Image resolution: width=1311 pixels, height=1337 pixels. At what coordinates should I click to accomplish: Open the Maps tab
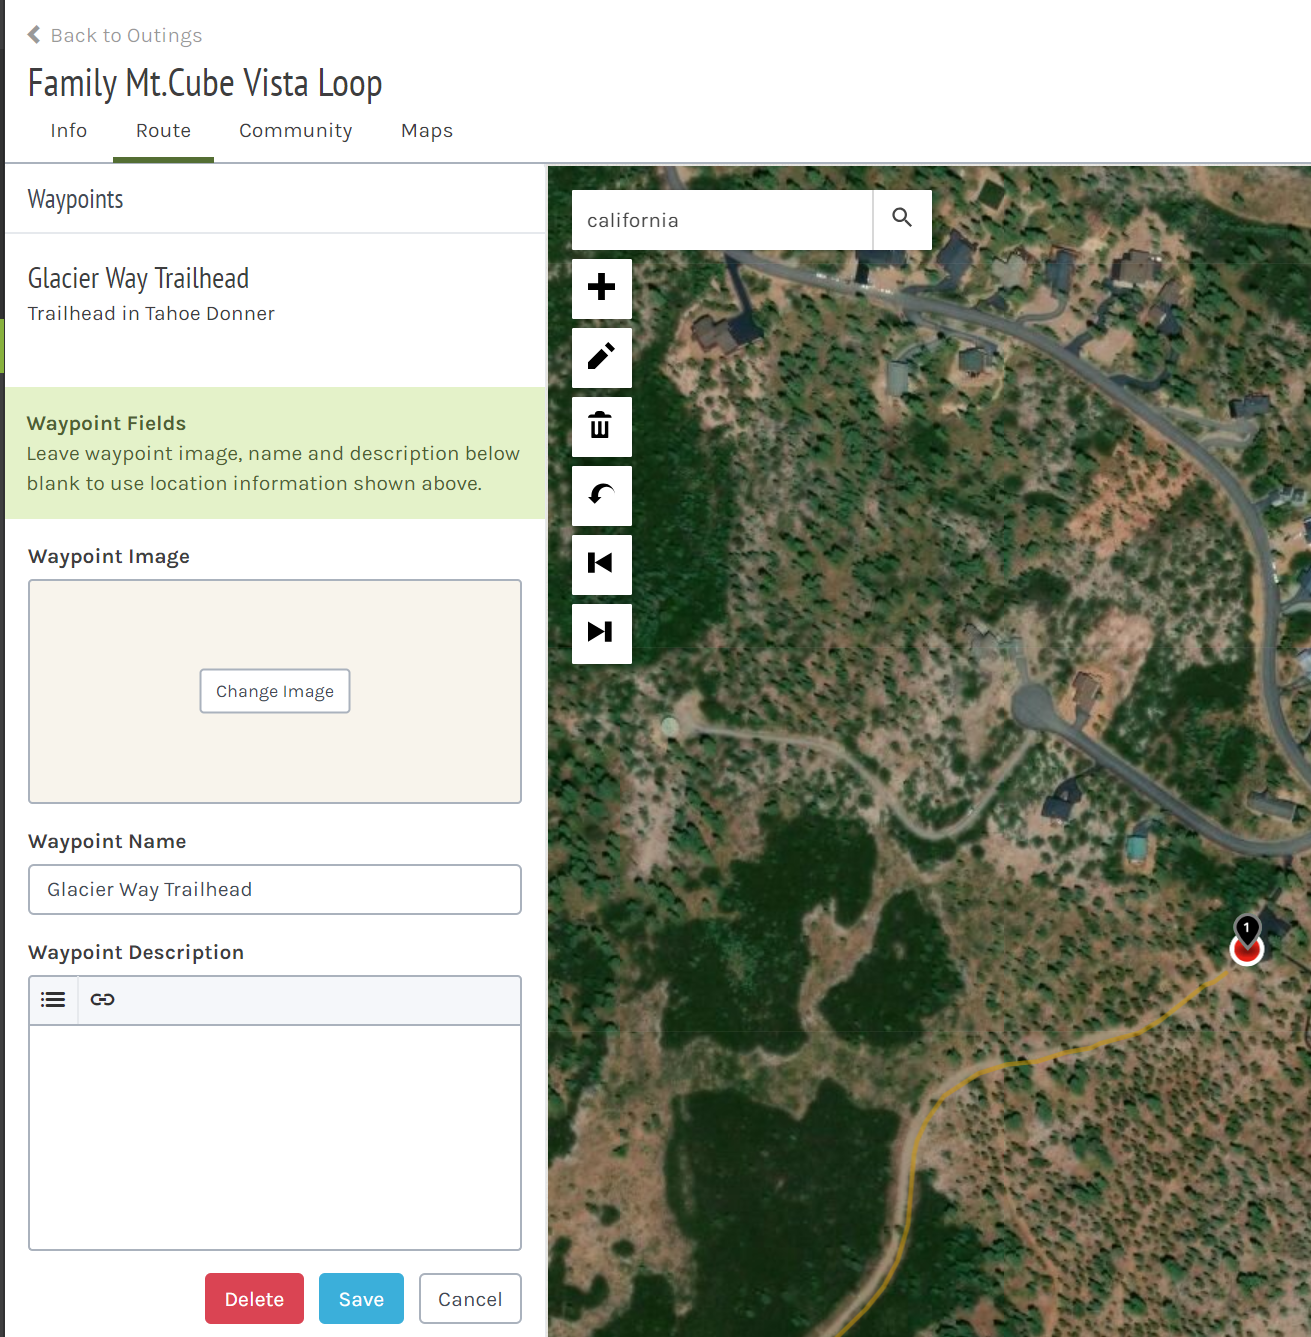(x=427, y=131)
